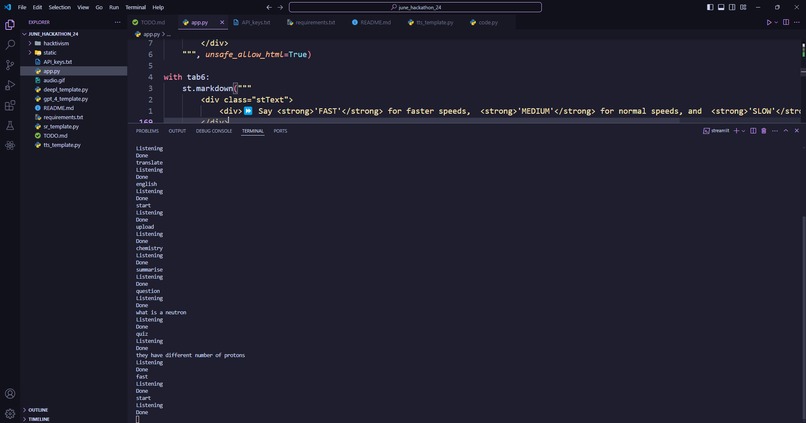Open terminal panel More Actions ellipsis
This screenshot has height=423, width=806.
pos(775,131)
